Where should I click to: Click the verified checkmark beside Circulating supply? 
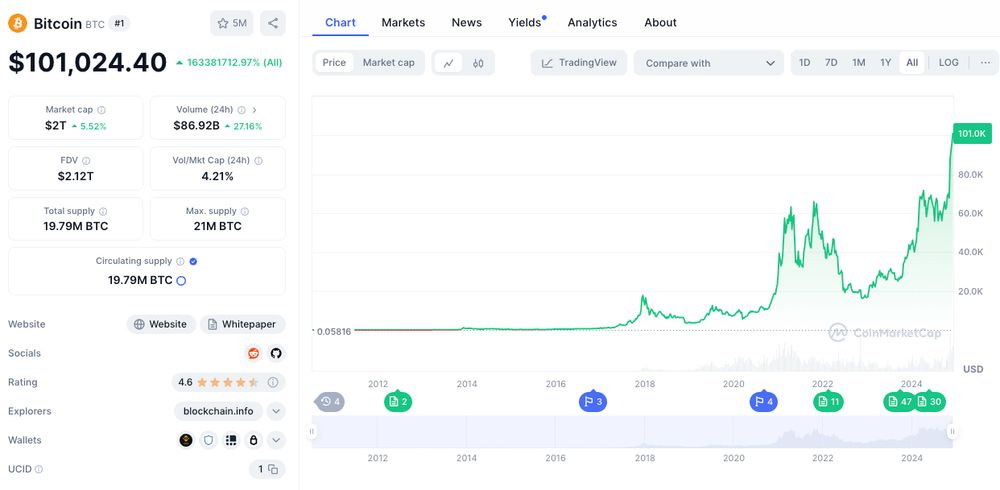[x=193, y=261]
